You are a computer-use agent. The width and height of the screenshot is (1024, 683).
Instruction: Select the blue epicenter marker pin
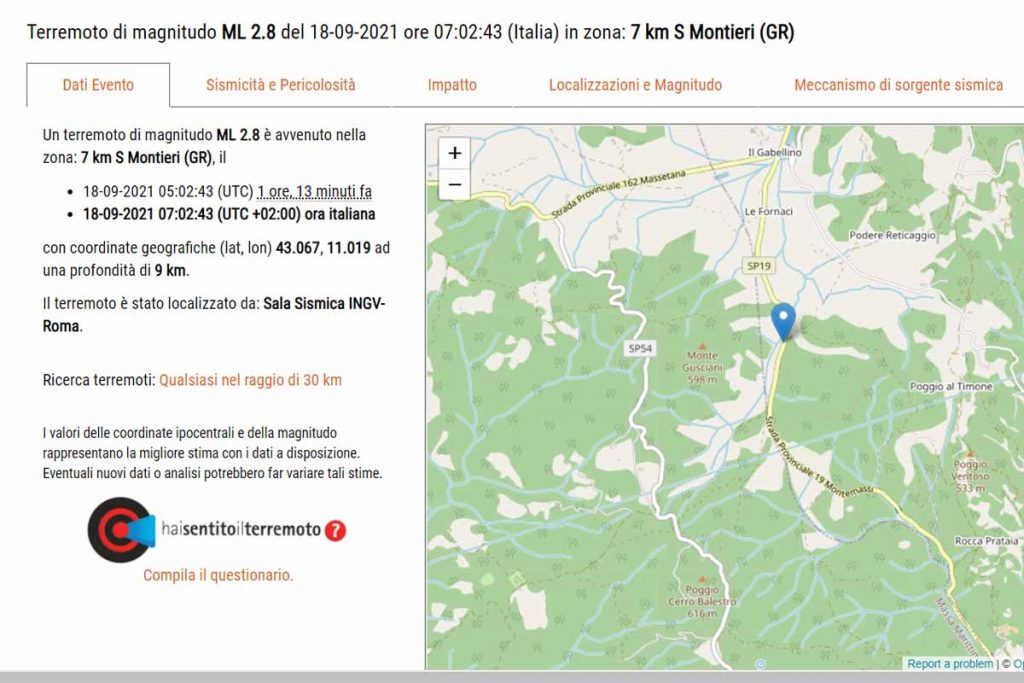[x=785, y=321]
